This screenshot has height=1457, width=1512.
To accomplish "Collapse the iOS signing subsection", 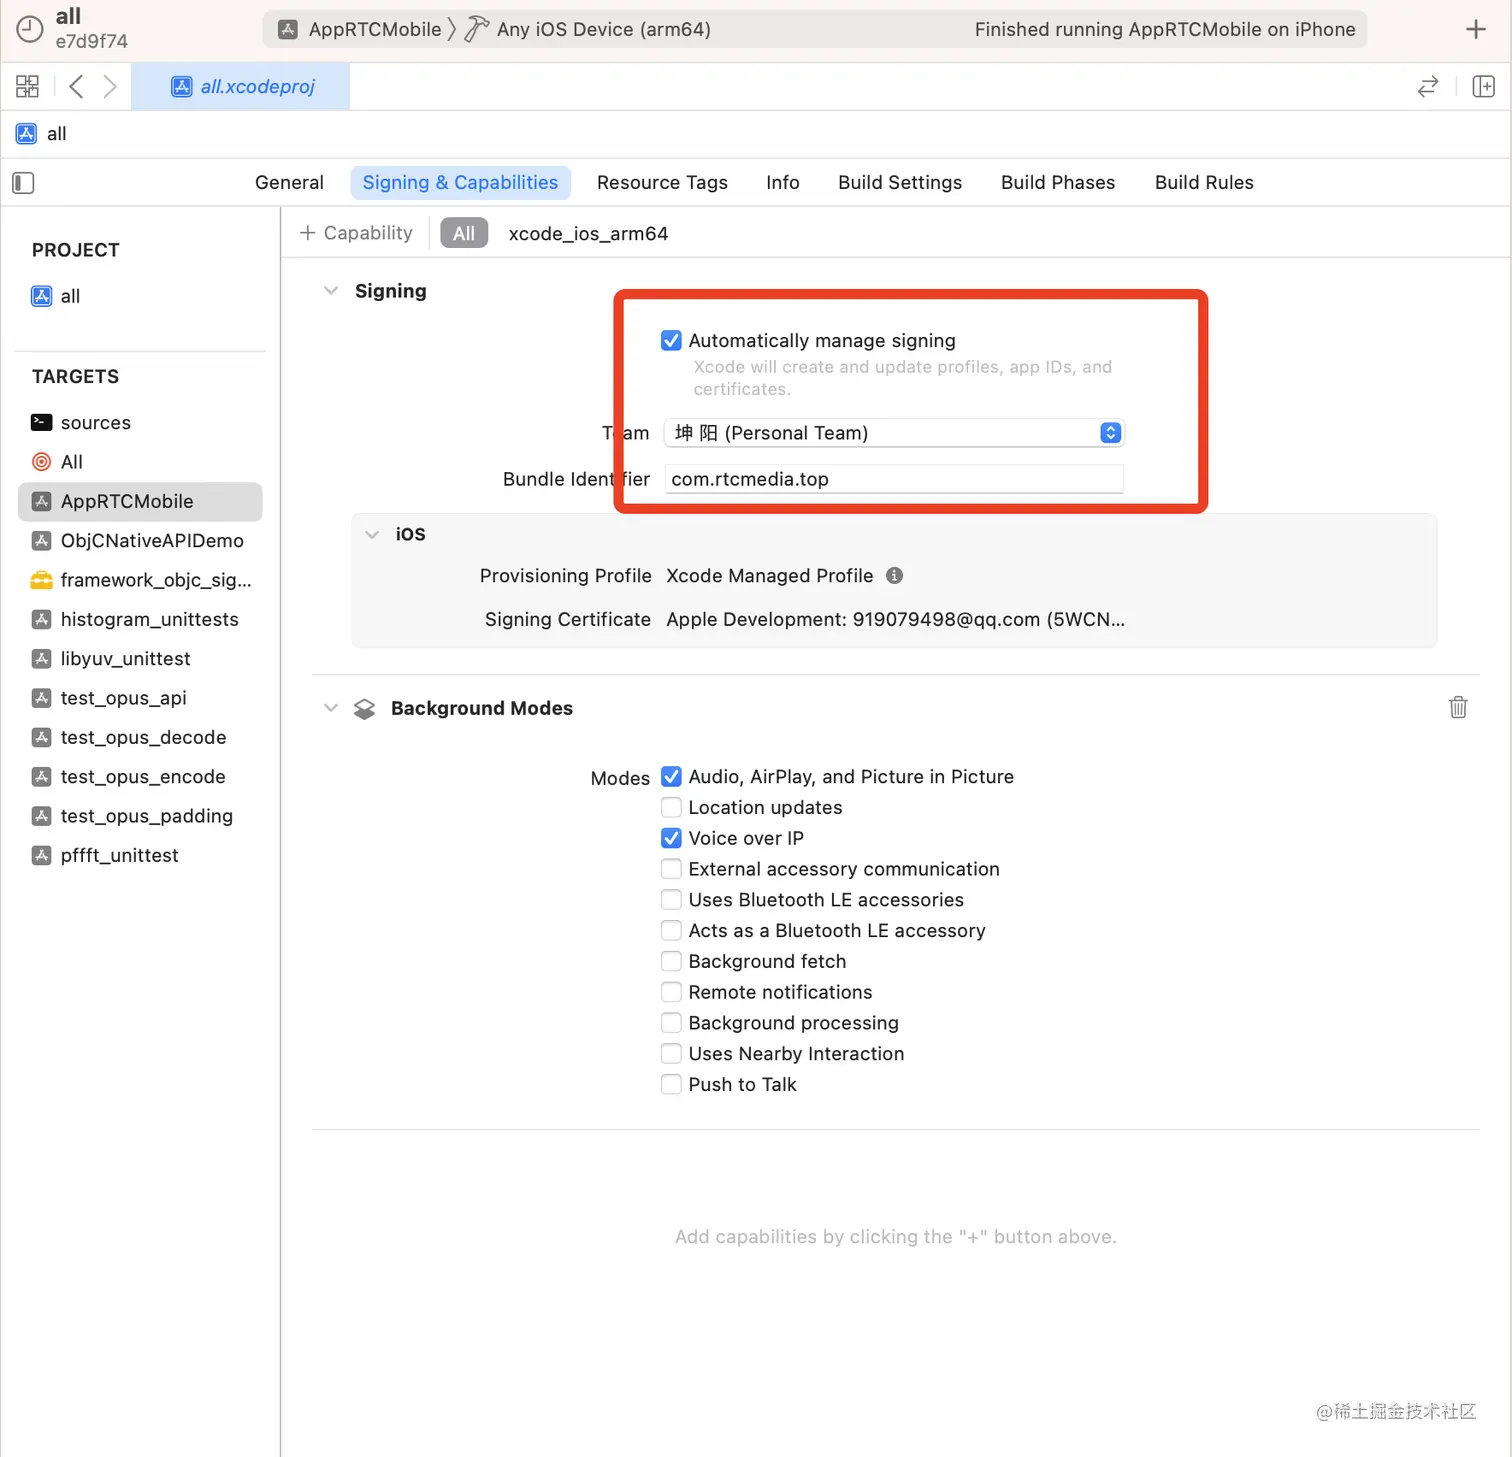I will pos(372,534).
